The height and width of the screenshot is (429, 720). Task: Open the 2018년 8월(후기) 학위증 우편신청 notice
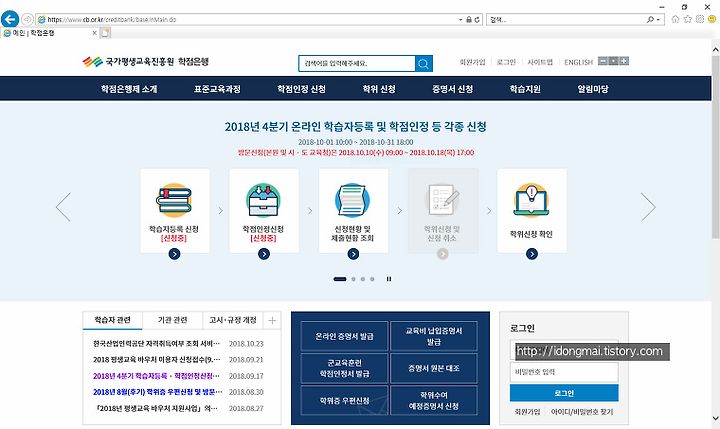158,392
